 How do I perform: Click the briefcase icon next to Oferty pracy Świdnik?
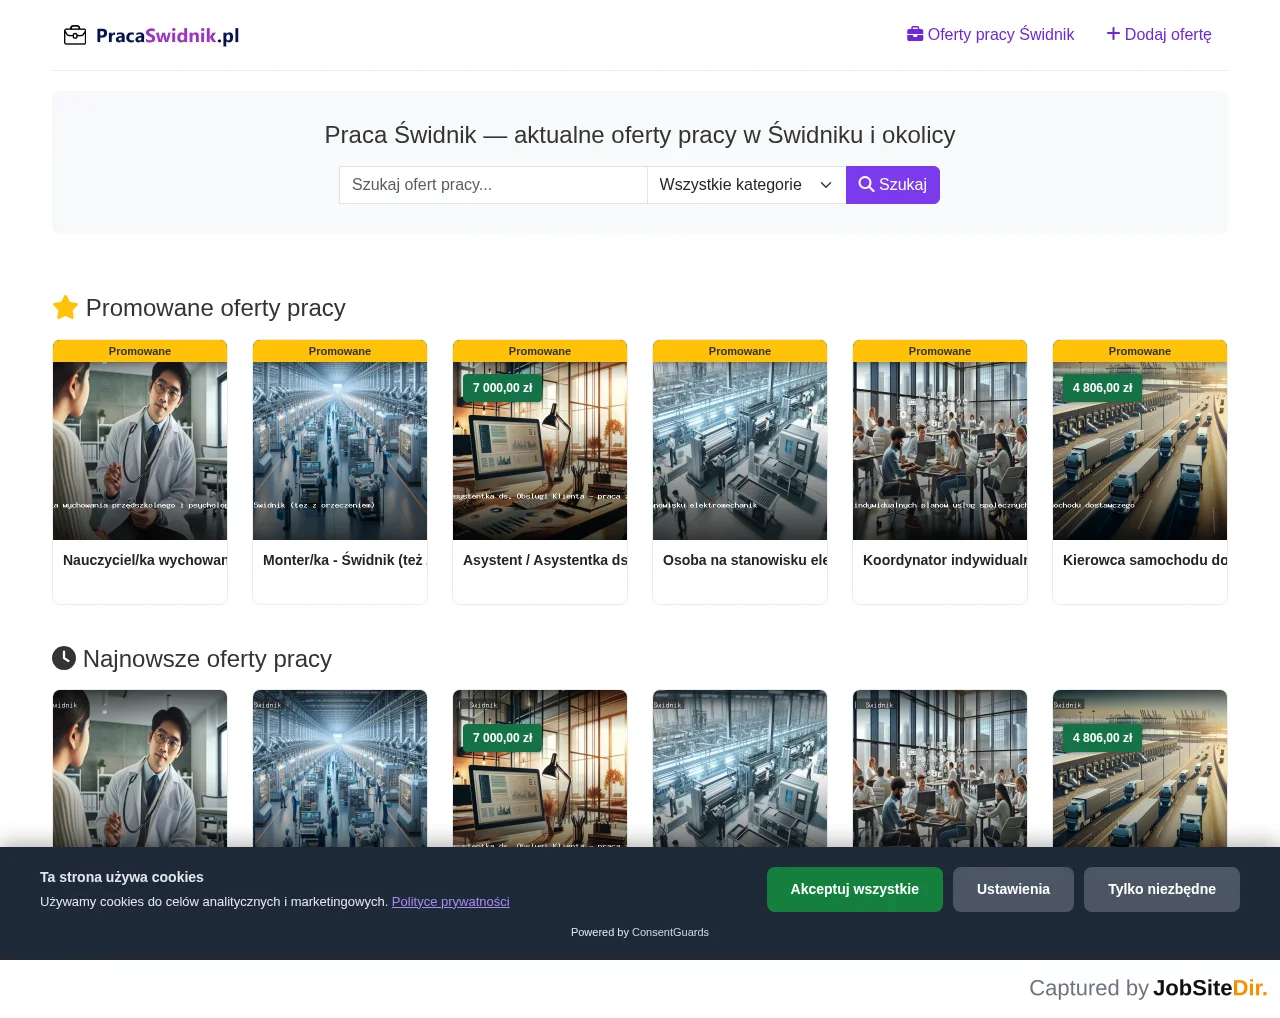coord(915,34)
